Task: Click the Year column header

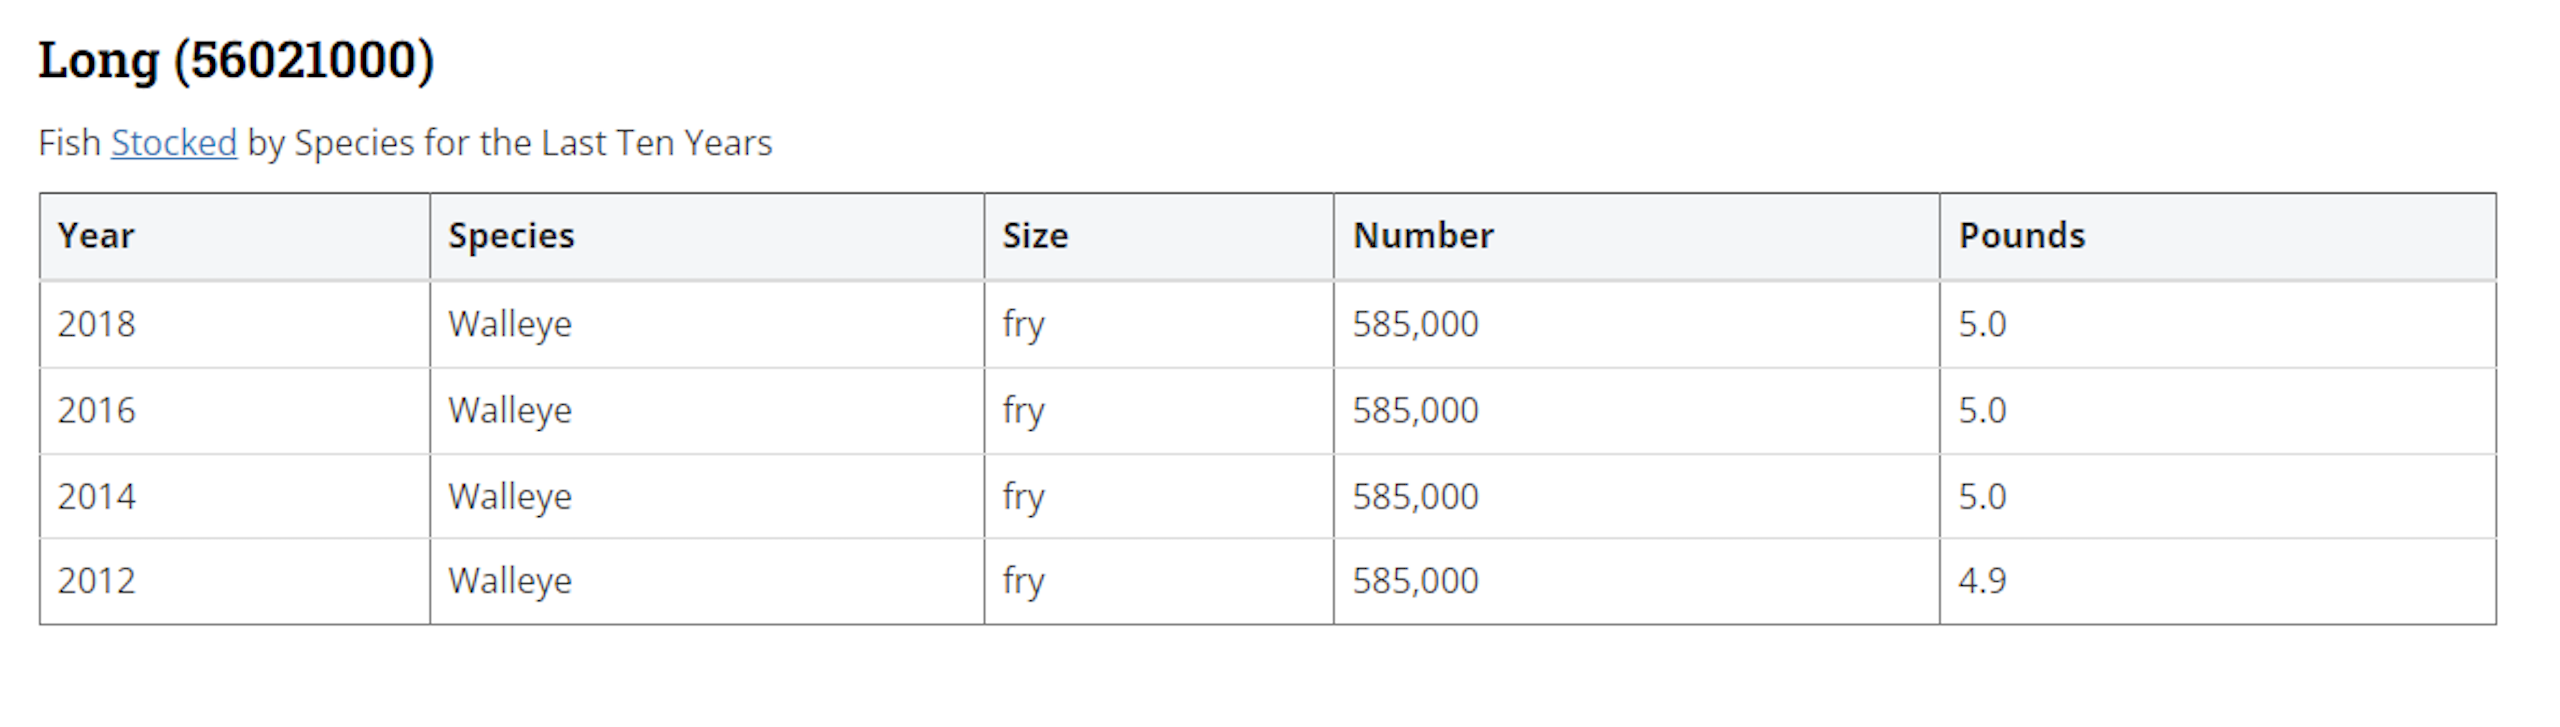Action: (96, 236)
